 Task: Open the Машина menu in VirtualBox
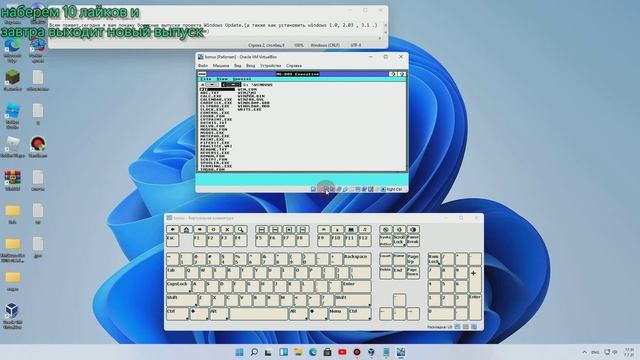click(221, 65)
